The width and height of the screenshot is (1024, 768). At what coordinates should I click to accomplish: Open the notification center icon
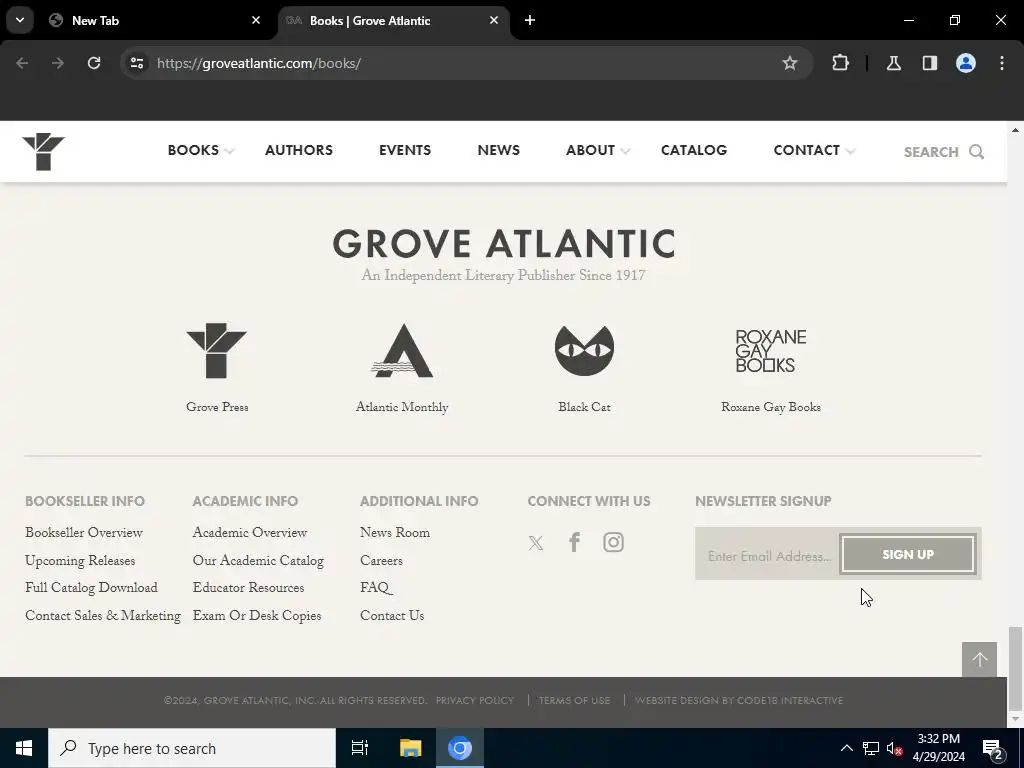[993, 748]
